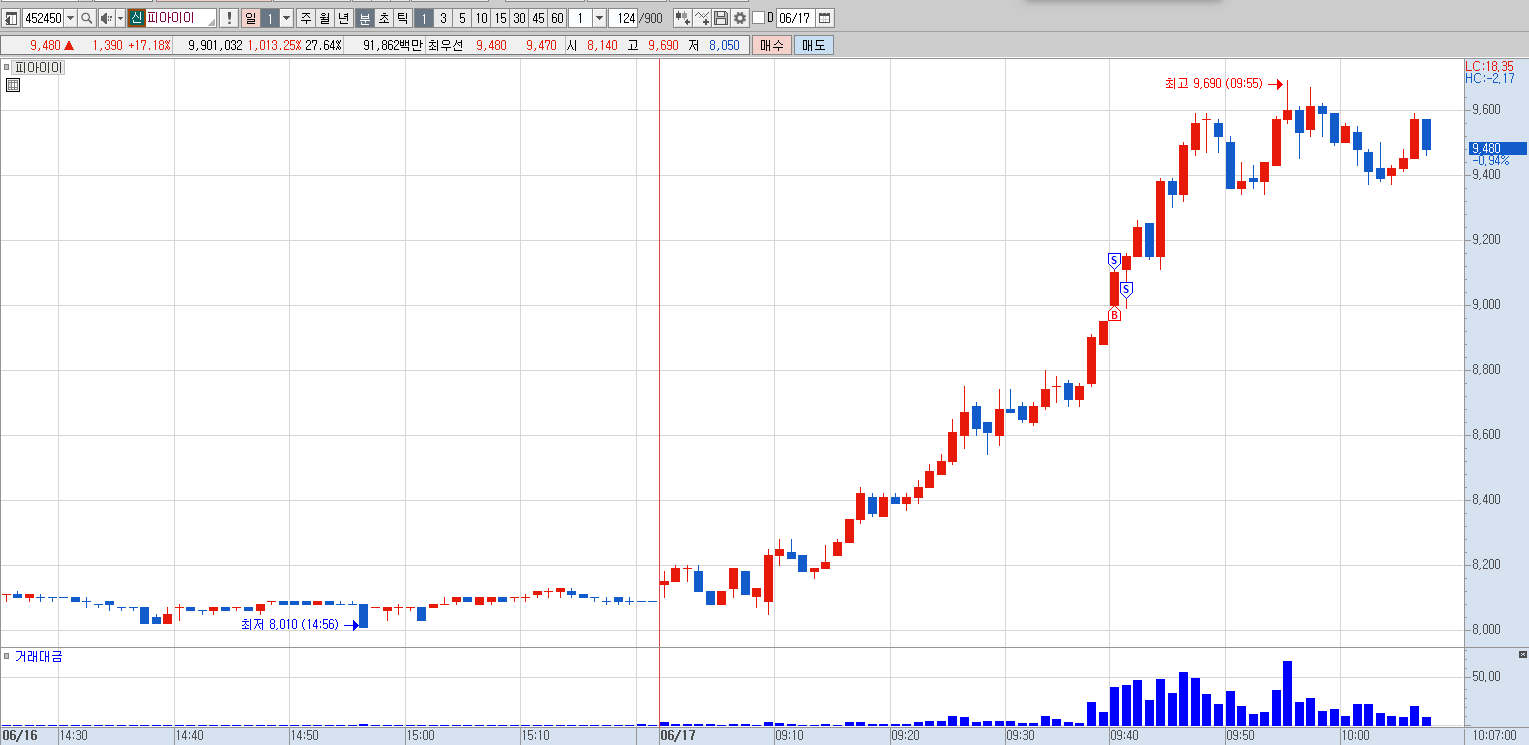Screen dimensions: 1529x745
Task: Click the 매도 sell button
Action: coord(813,45)
